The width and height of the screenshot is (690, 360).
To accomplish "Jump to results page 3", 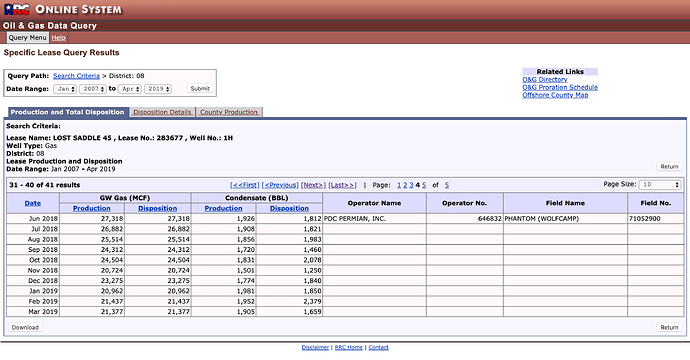I will (411, 185).
